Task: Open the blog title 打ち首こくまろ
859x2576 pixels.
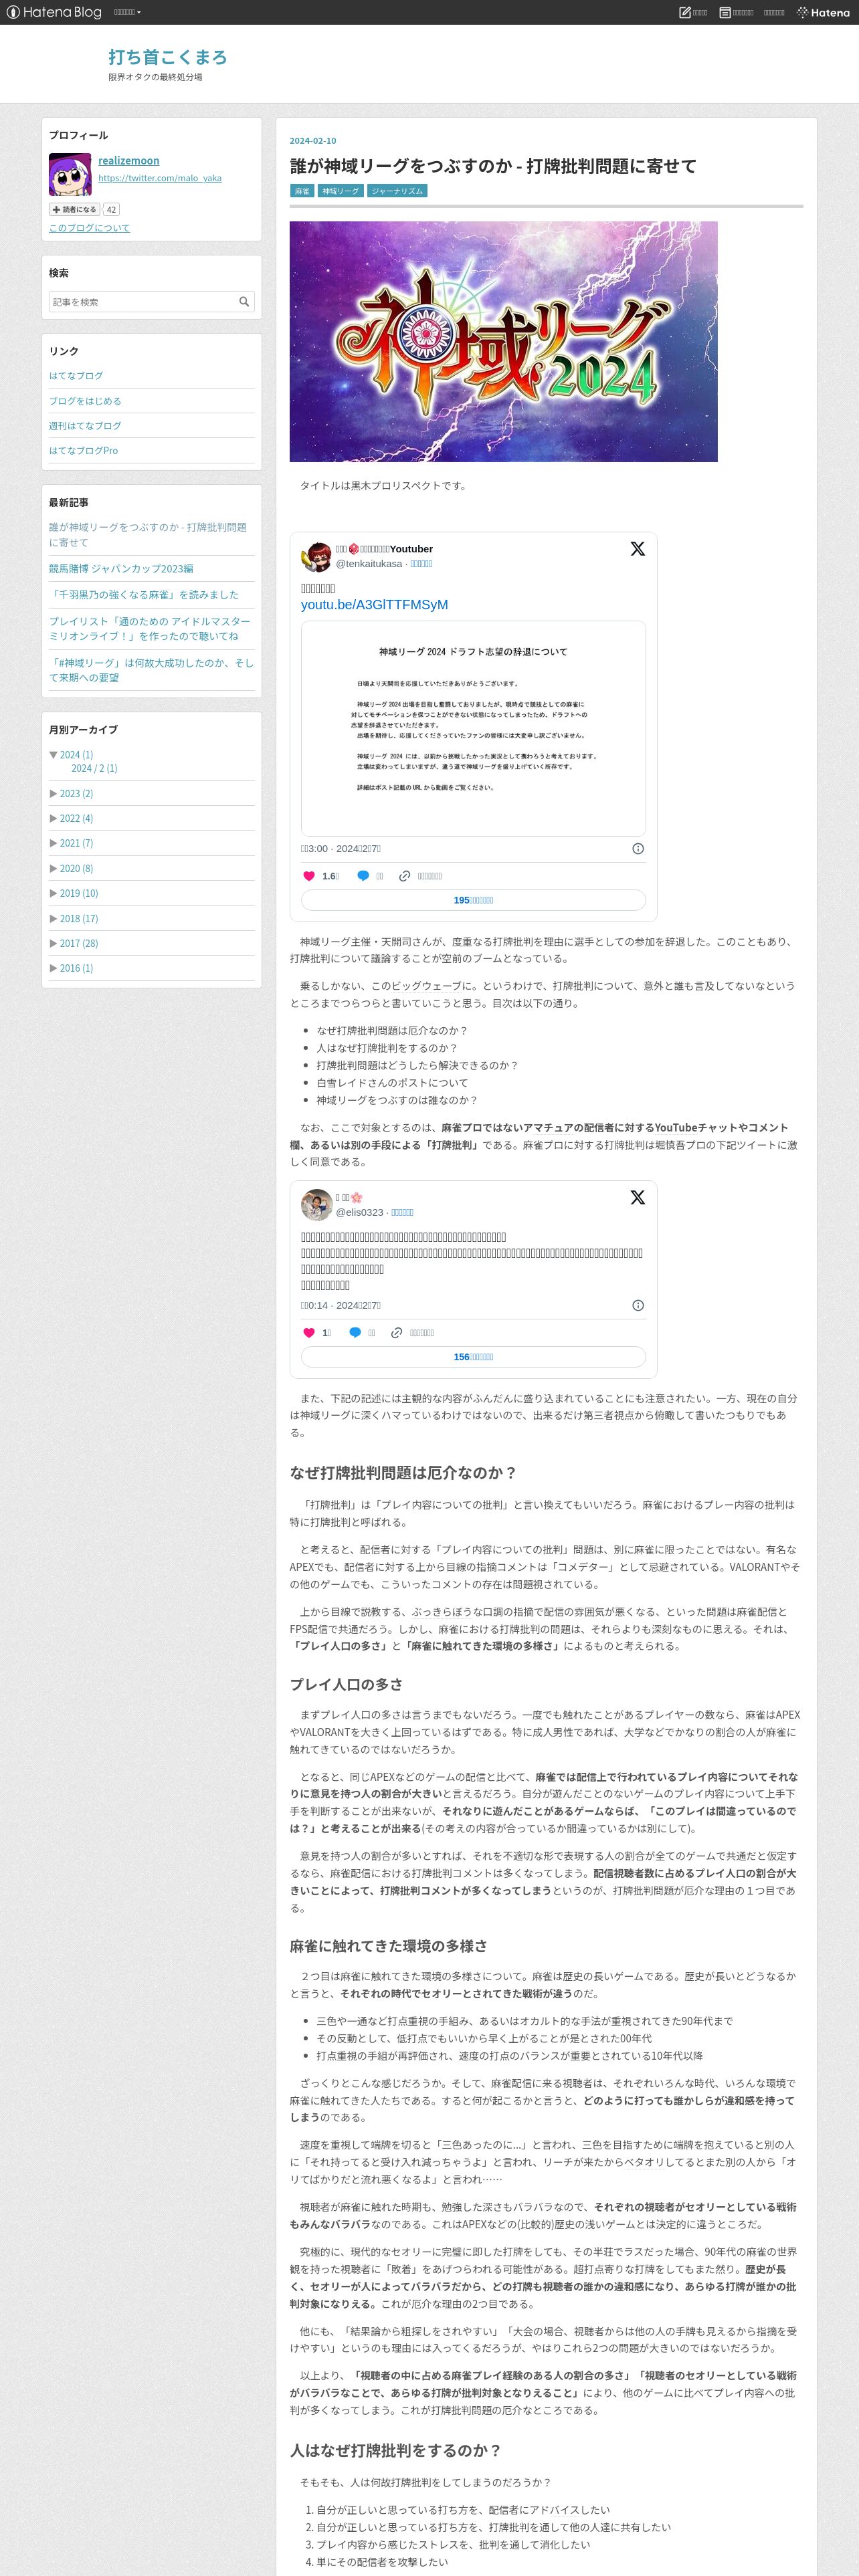Action: (168, 57)
